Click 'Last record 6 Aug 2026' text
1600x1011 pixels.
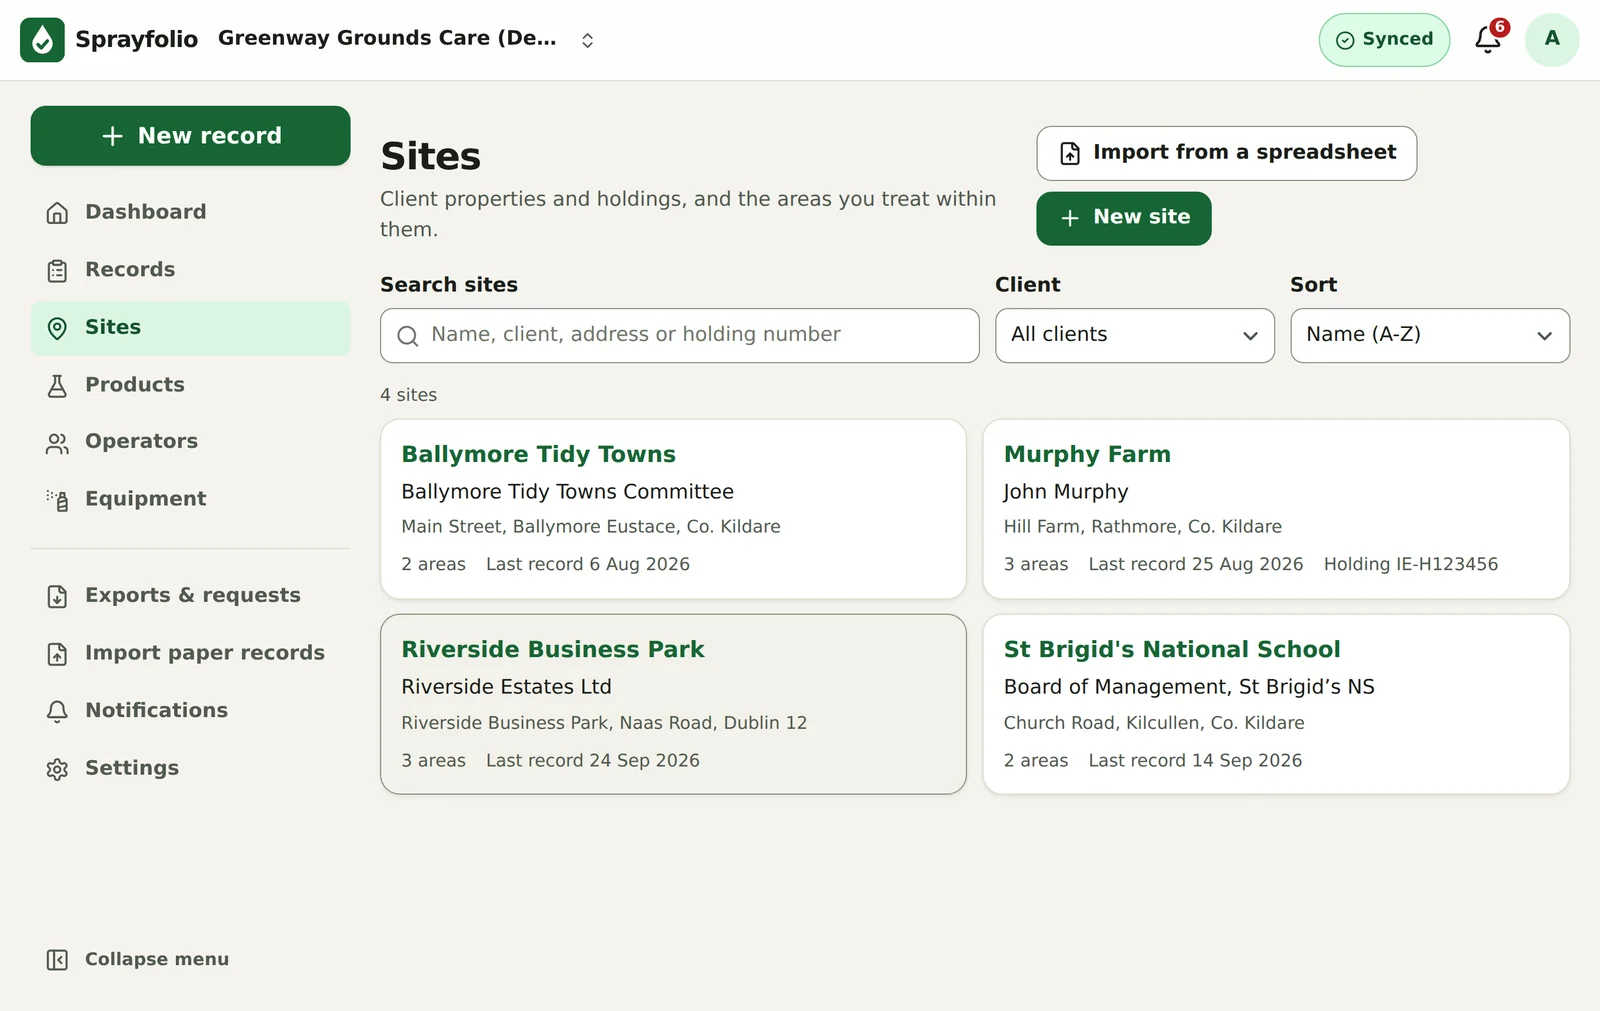[x=587, y=564]
